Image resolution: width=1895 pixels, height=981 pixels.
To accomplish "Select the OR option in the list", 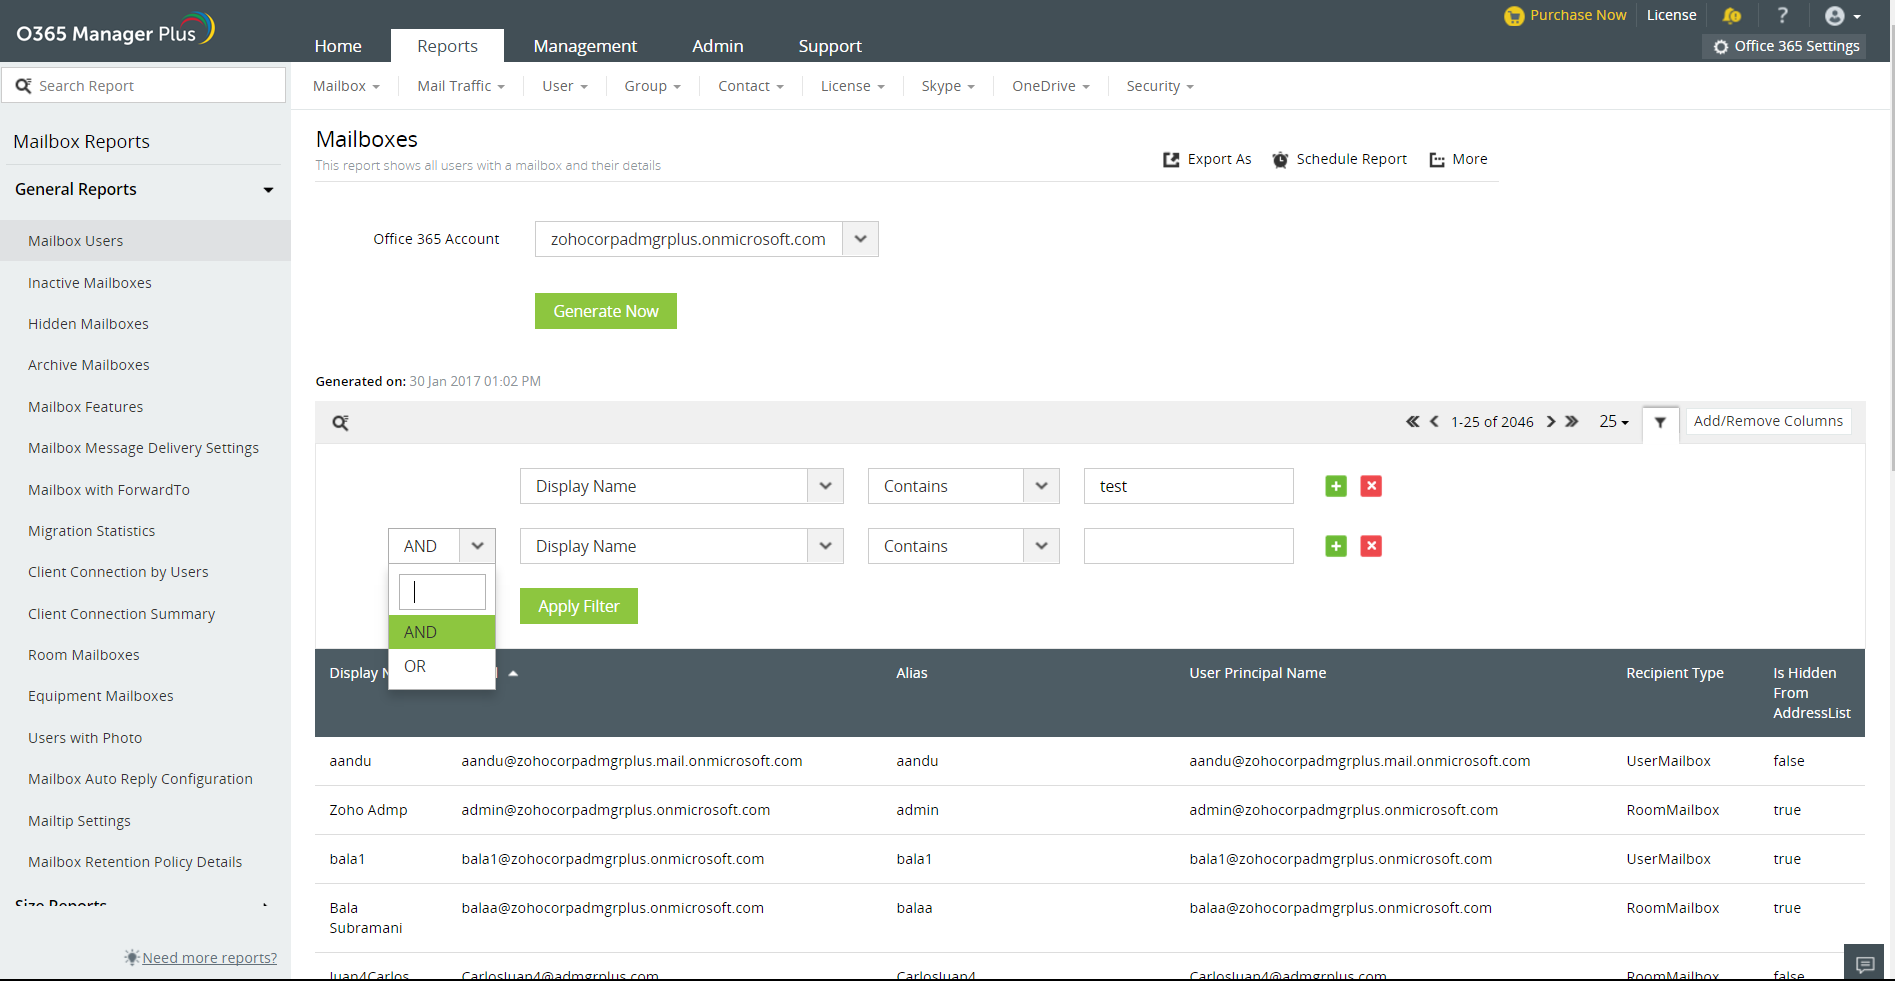I will click(442, 666).
